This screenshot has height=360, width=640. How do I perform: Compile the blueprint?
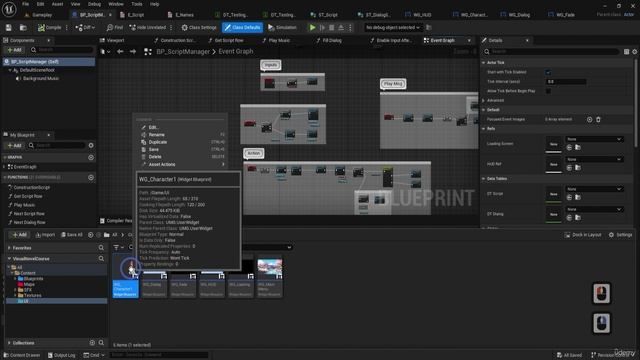click(49, 27)
